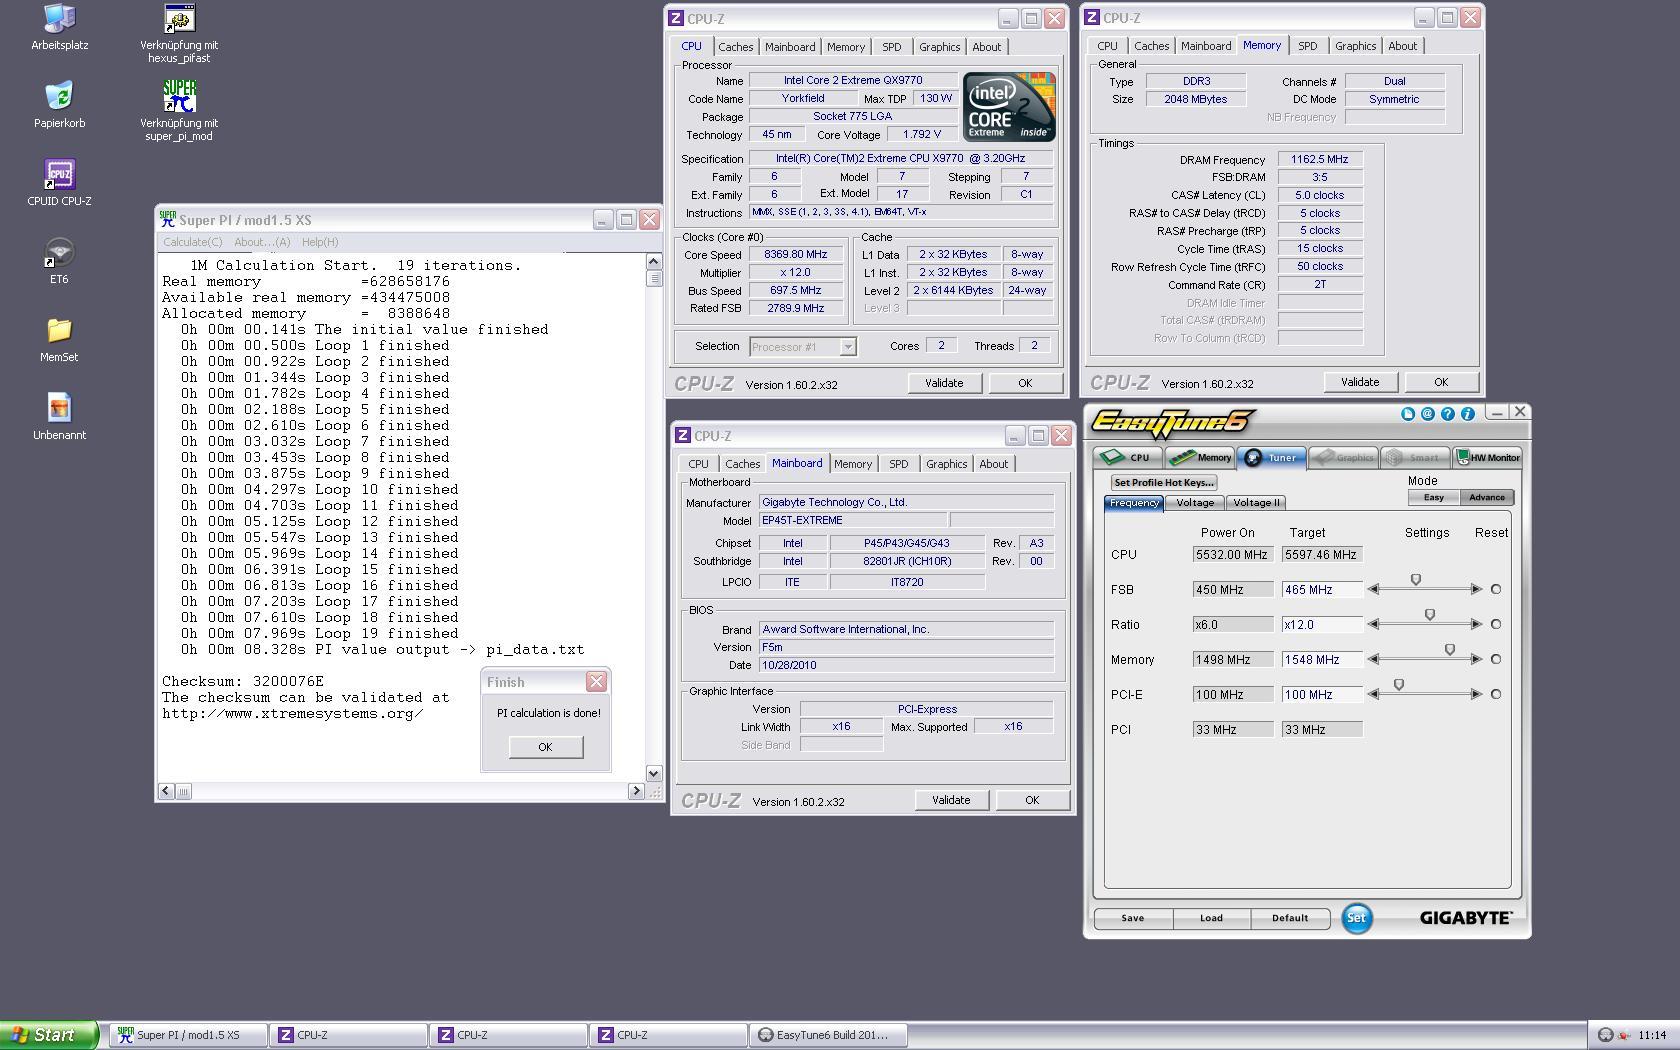This screenshot has height=1050, width=1680.
Task: Open About...(A) menu in Super PI
Action: click(x=262, y=242)
